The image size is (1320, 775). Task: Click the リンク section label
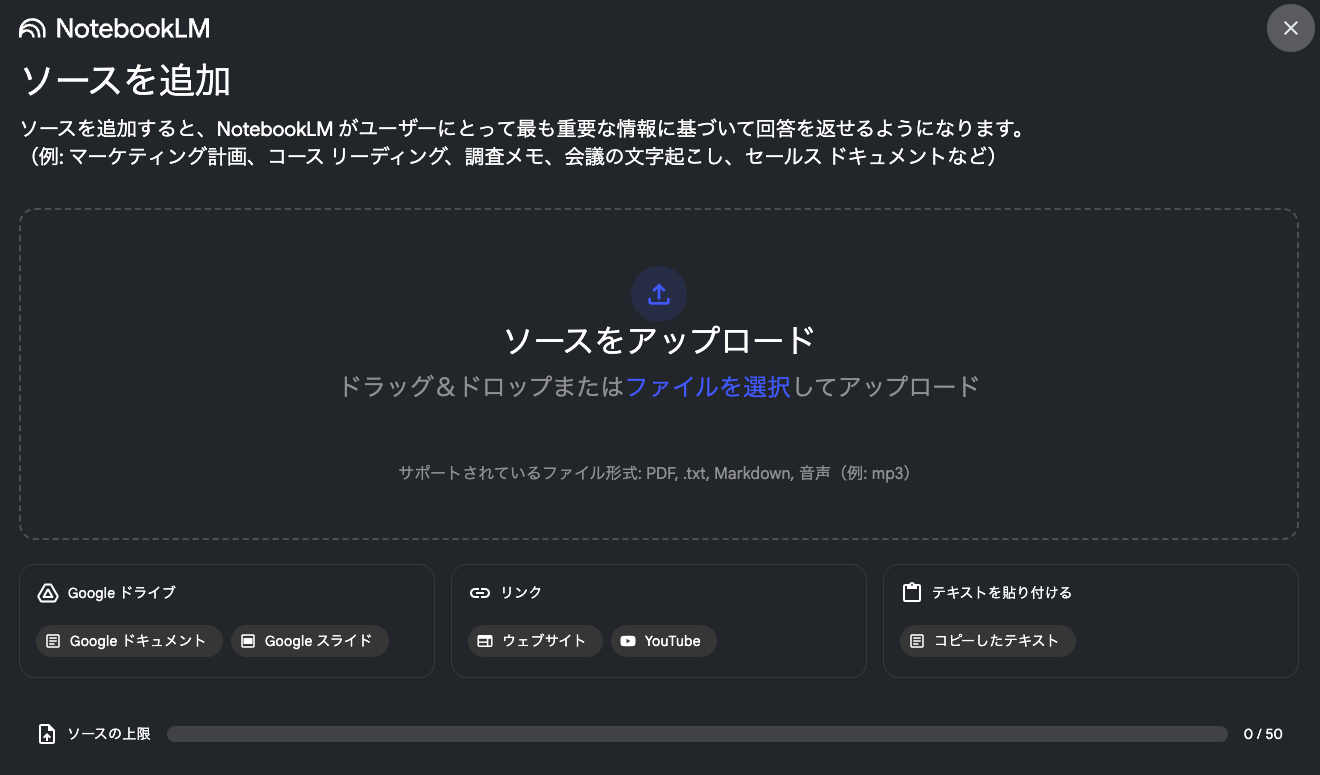(x=521, y=593)
